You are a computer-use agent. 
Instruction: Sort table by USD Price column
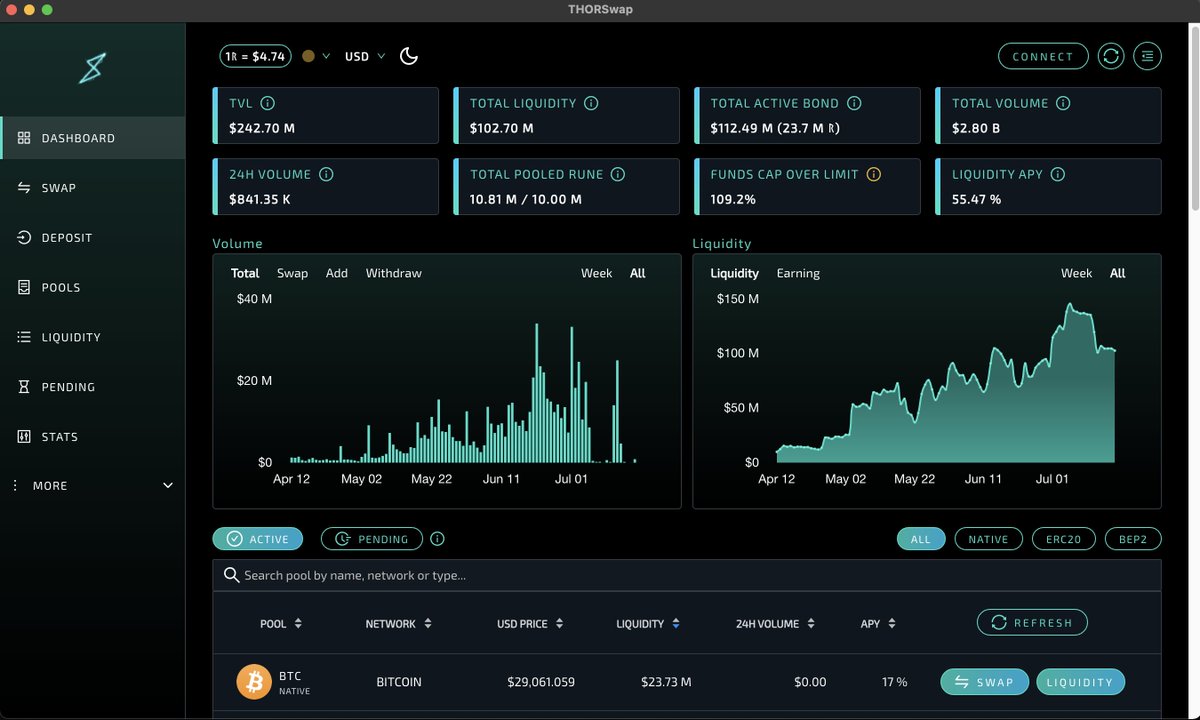(x=530, y=624)
